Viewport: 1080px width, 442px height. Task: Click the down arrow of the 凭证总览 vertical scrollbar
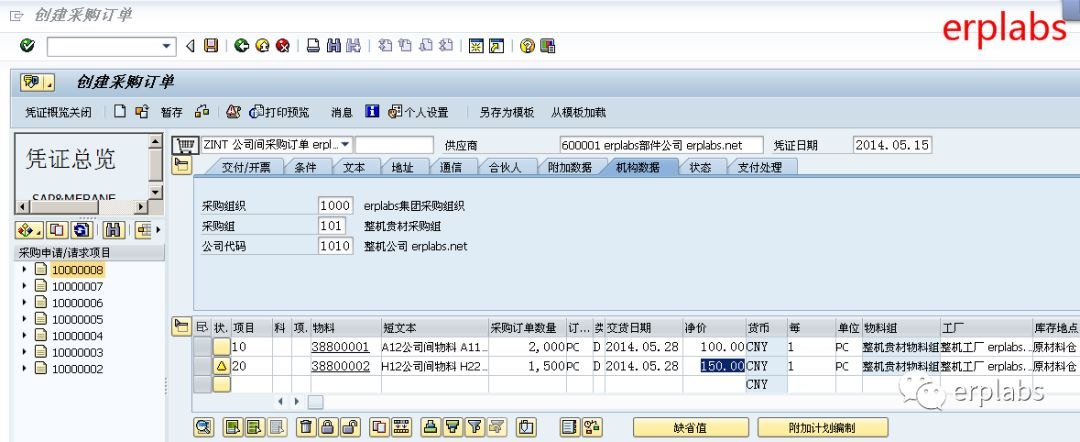coord(156,193)
